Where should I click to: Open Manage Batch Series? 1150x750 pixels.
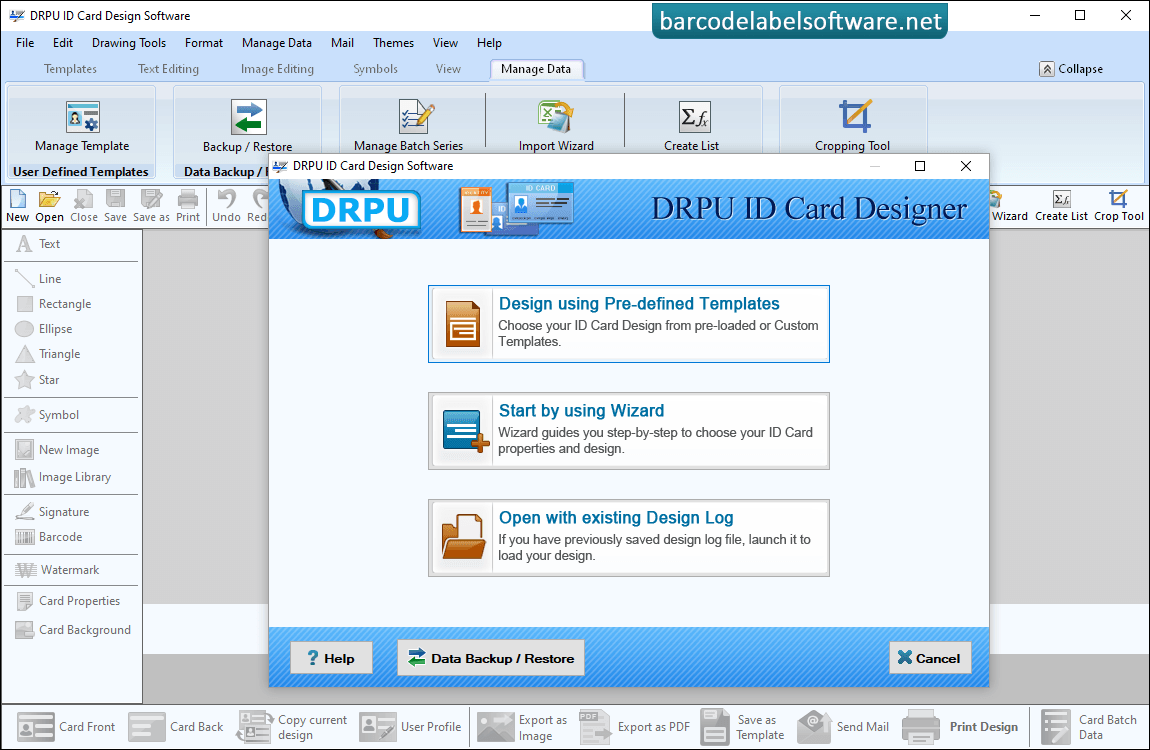[x=409, y=126]
